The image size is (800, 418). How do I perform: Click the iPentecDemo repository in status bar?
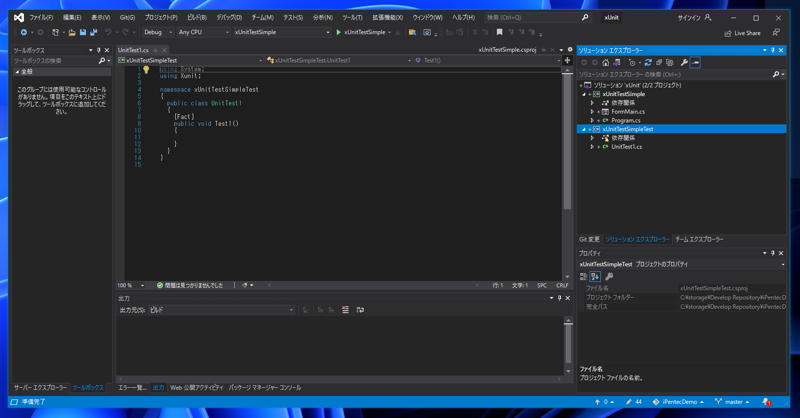pyautogui.click(x=678, y=402)
